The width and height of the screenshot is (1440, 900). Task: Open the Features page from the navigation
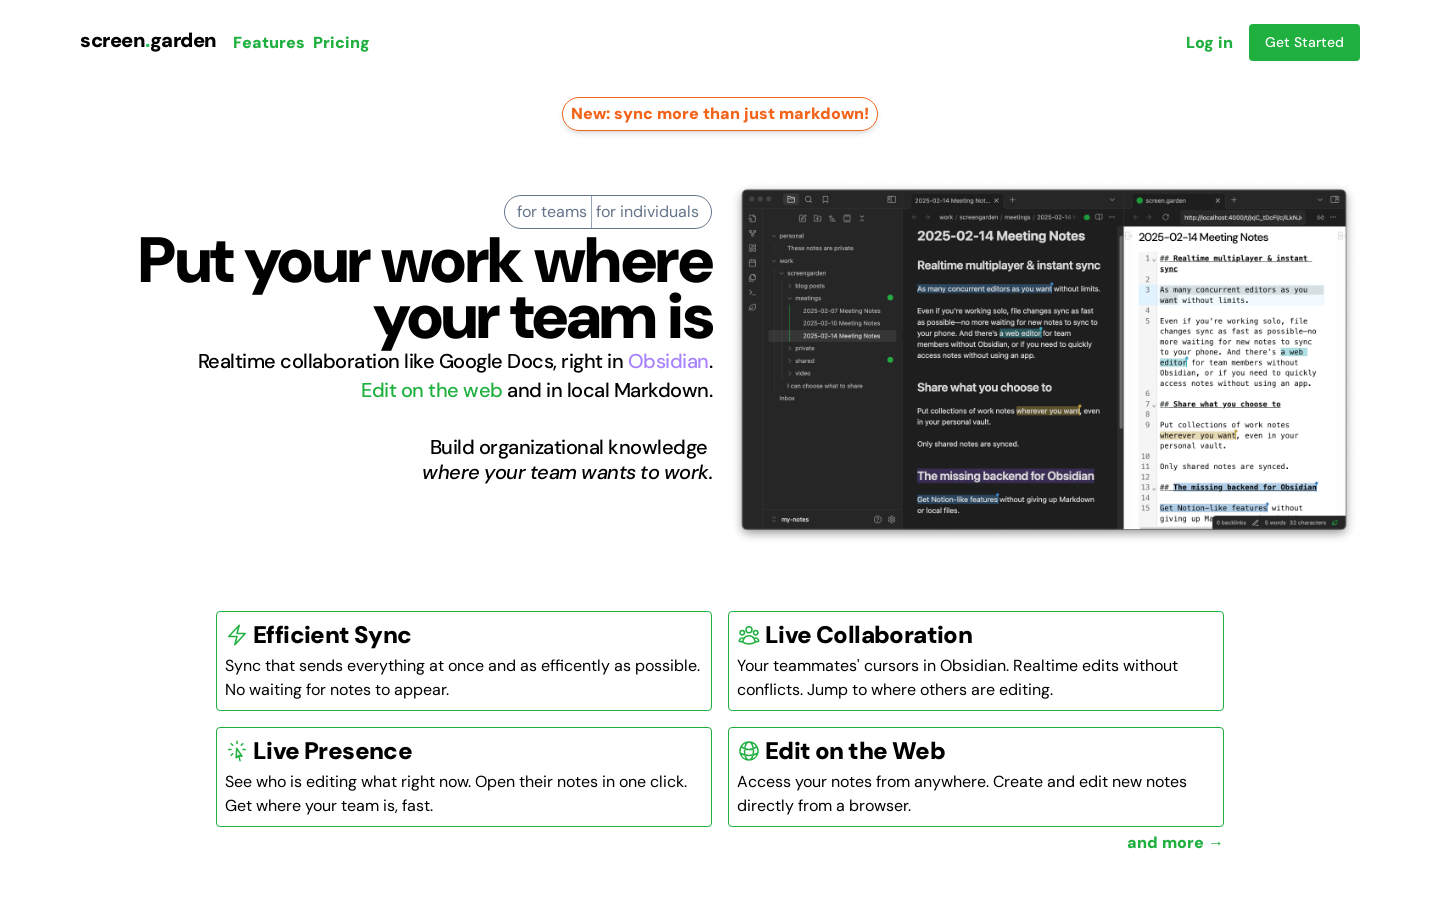click(269, 43)
